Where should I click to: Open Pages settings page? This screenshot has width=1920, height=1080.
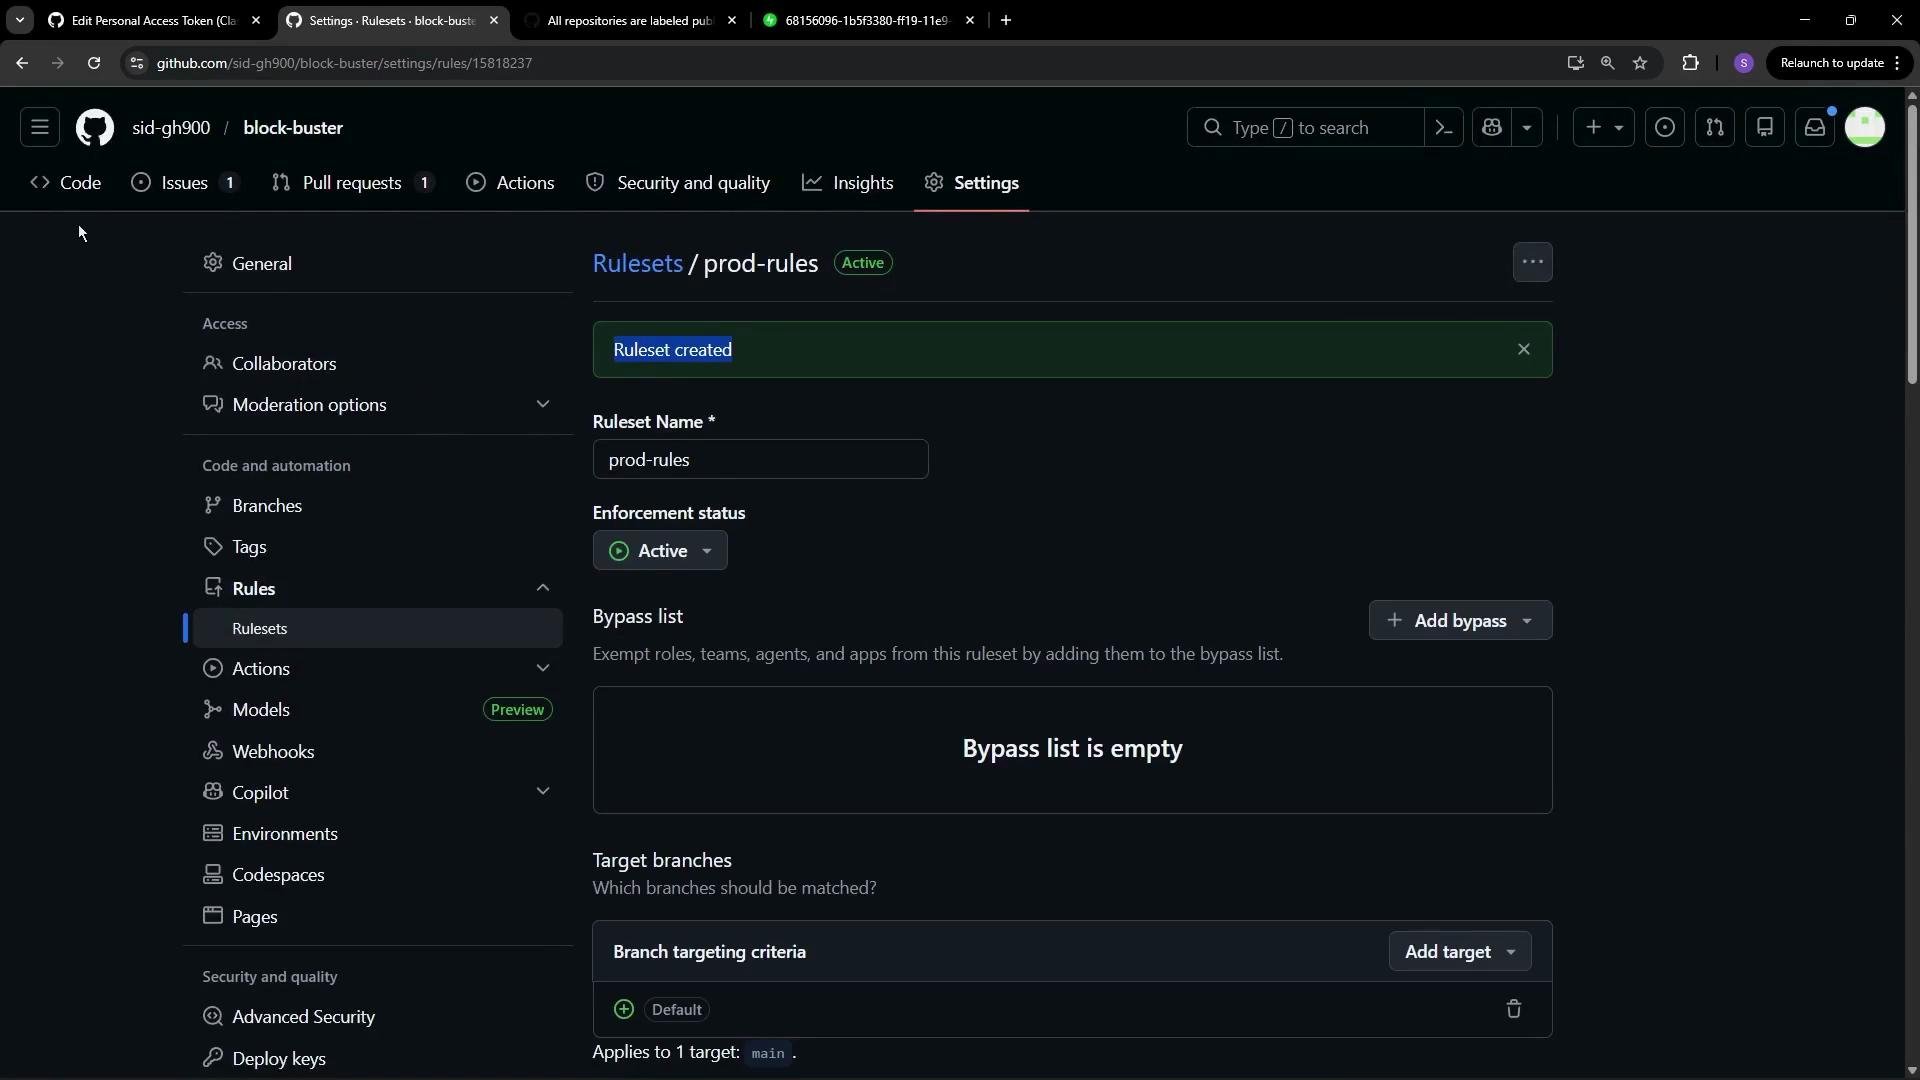click(378, 917)
